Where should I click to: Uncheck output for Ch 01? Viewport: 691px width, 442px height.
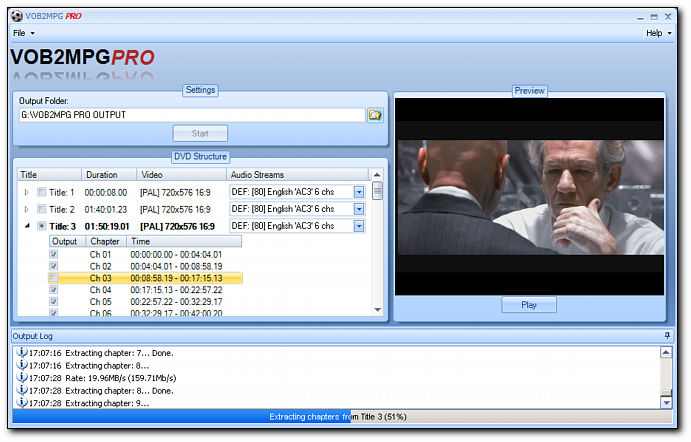(53, 254)
